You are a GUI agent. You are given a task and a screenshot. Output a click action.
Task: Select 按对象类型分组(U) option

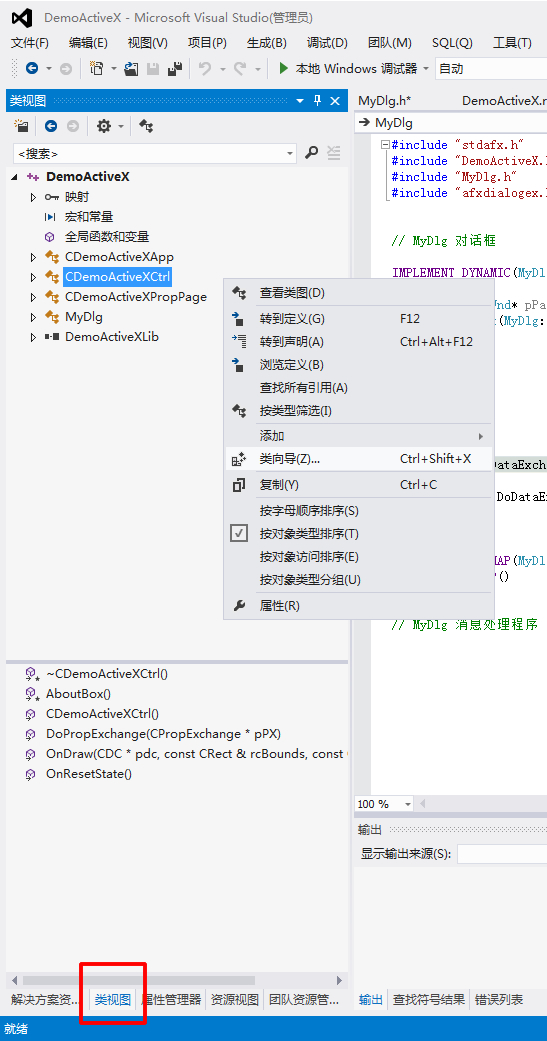(x=358, y=580)
